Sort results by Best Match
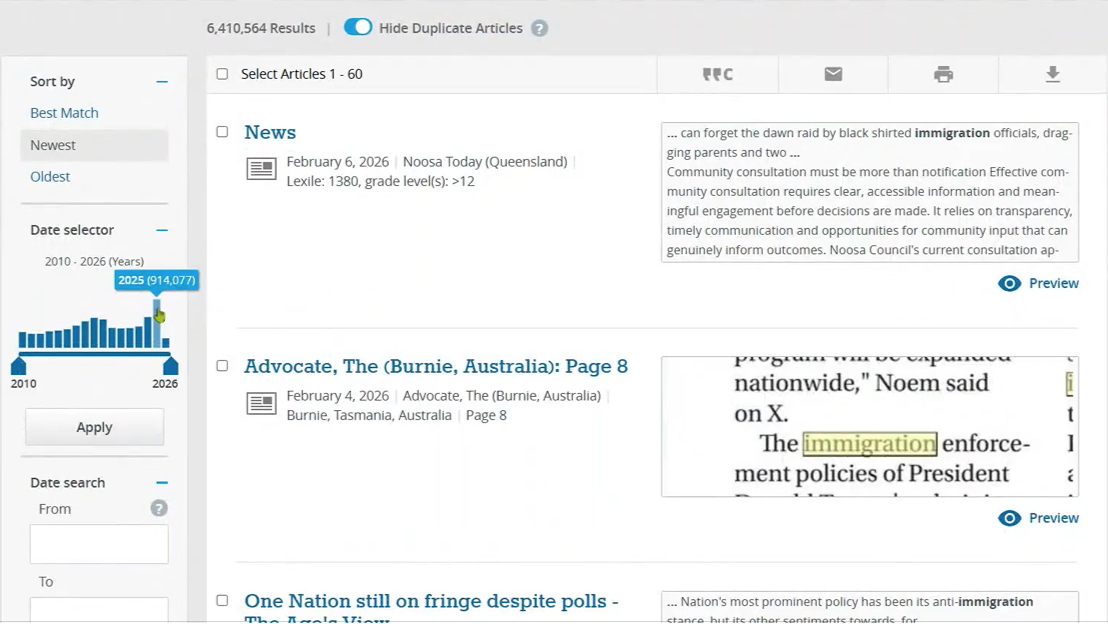This screenshot has height=624, width=1108. [x=64, y=113]
